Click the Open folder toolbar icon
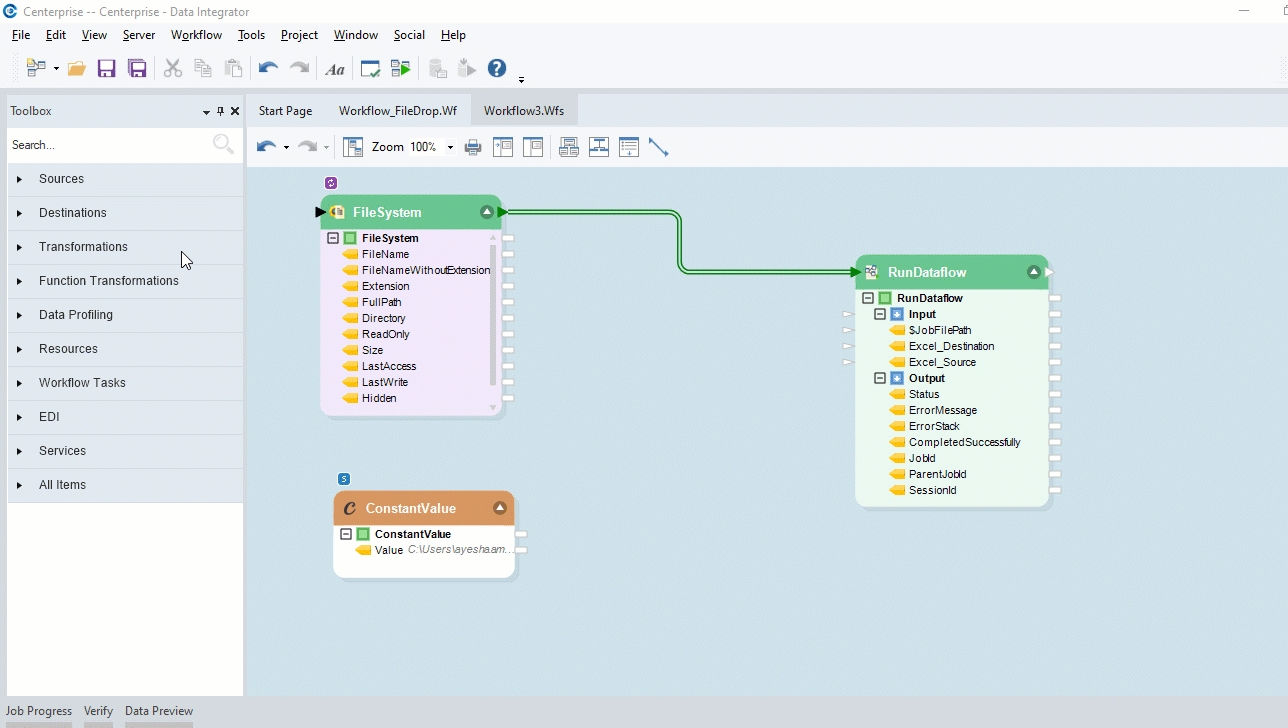The image size is (1288, 728). [x=76, y=69]
